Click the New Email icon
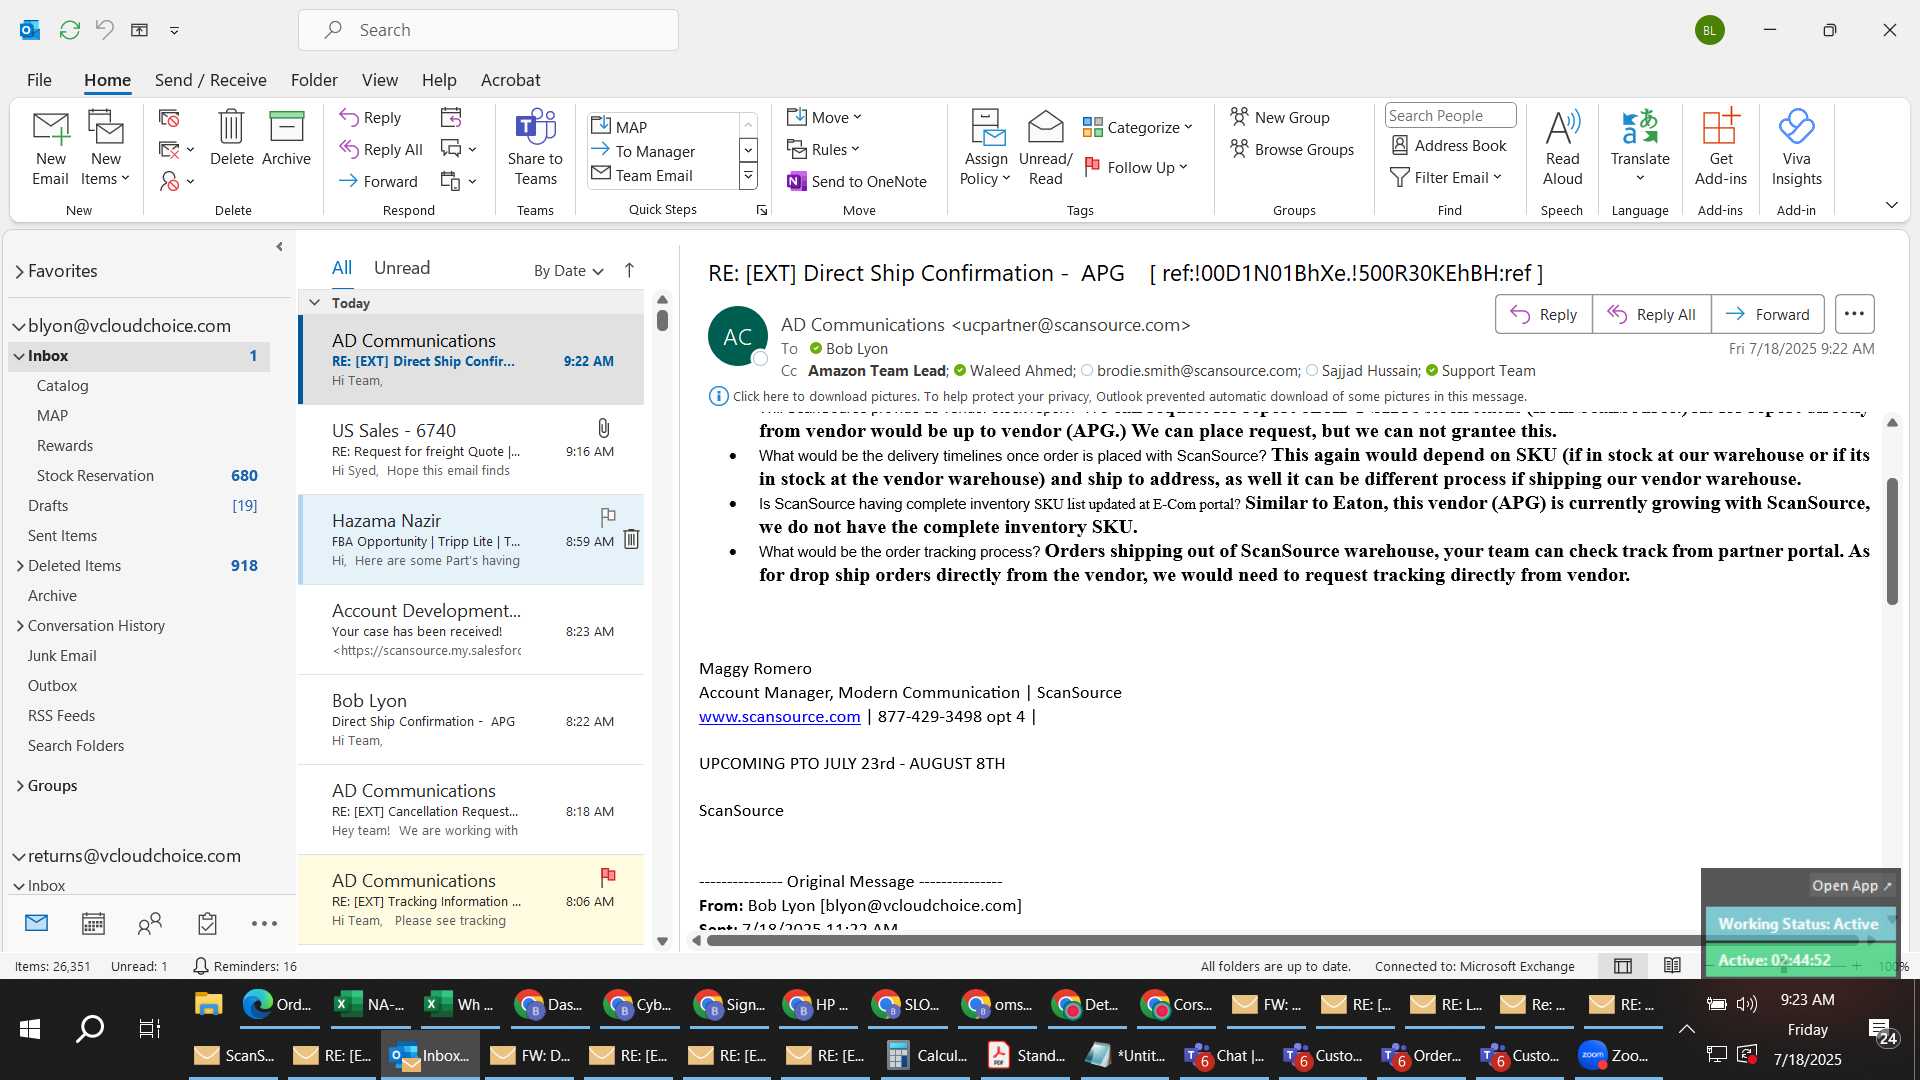The width and height of the screenshot is (1920, 1080). [50, 147]
